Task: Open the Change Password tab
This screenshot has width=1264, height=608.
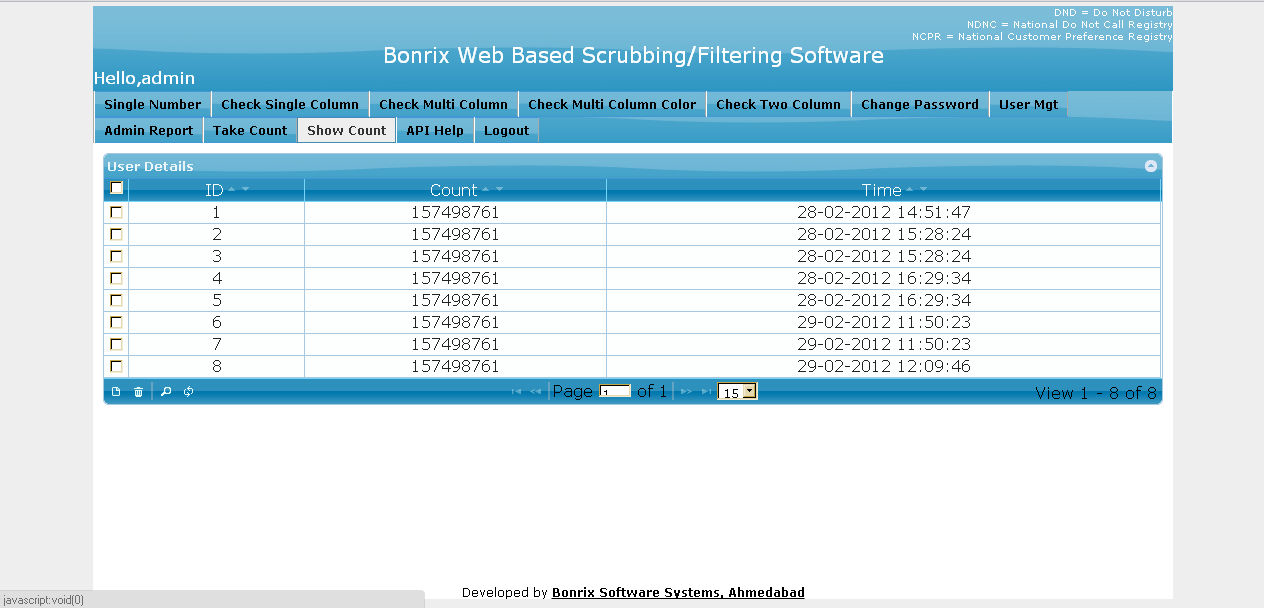Action: [x=920, y=104]
